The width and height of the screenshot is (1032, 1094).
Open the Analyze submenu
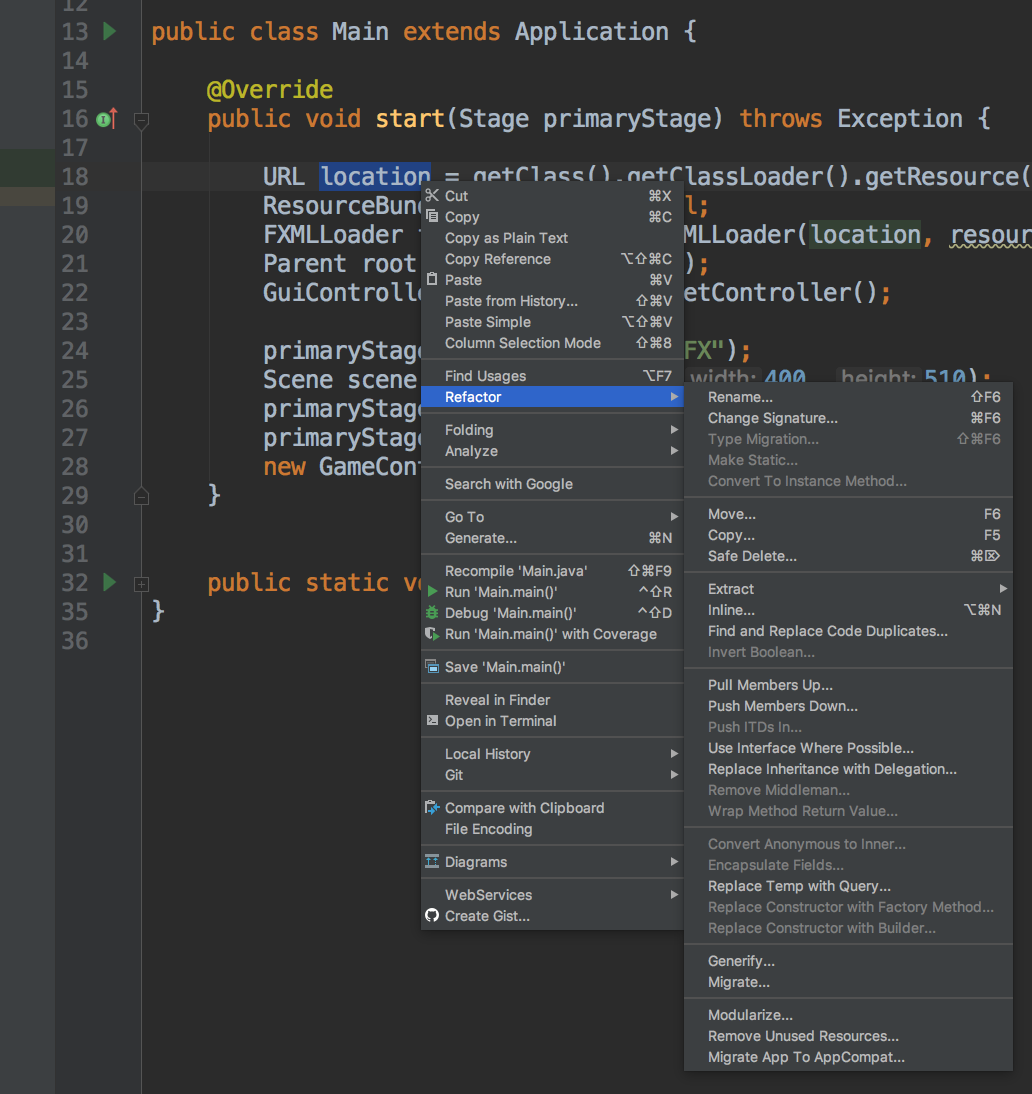click(552, 451)
